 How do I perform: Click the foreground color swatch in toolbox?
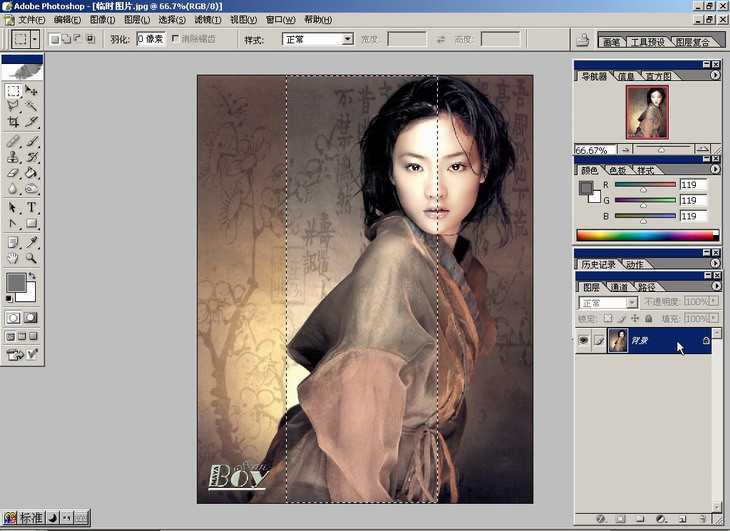pyautogui.click(x=15, y=282)
